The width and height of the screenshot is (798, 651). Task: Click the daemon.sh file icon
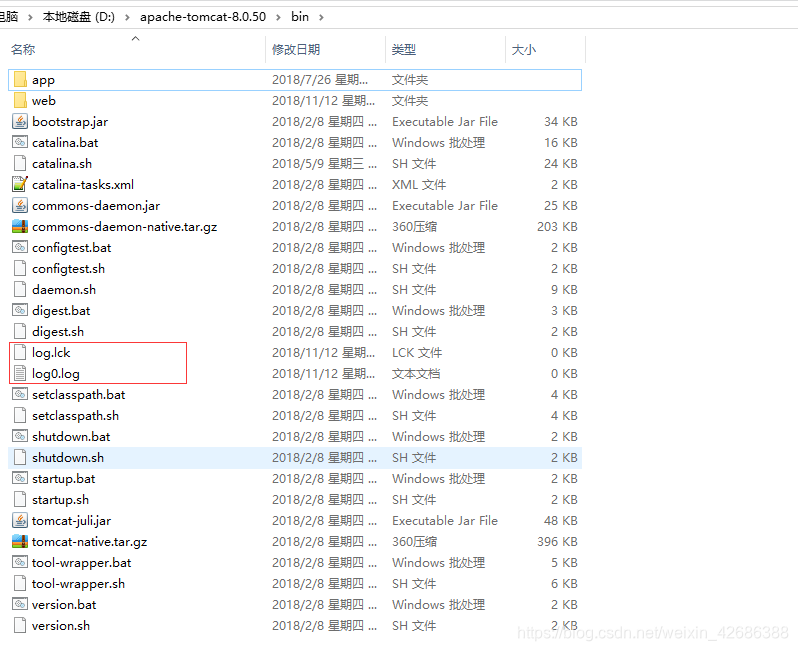(x=20, y=290)
